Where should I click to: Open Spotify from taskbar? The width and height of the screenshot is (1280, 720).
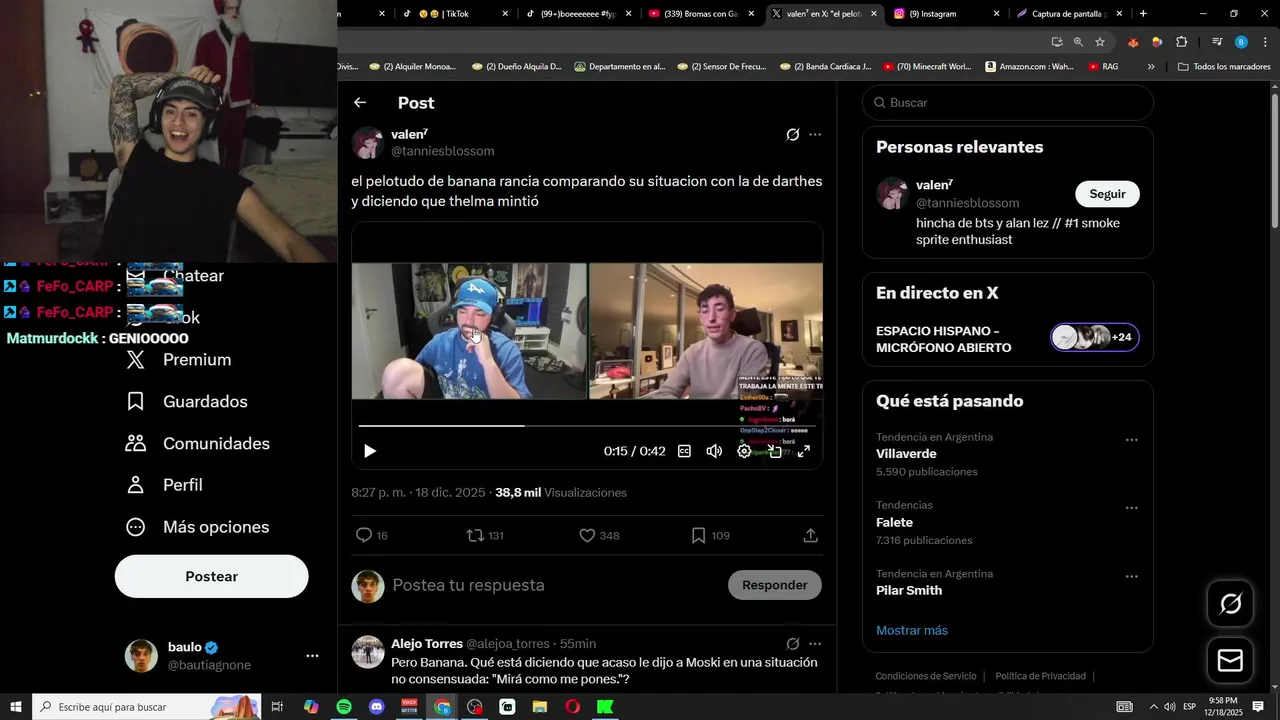coord(344,707)
